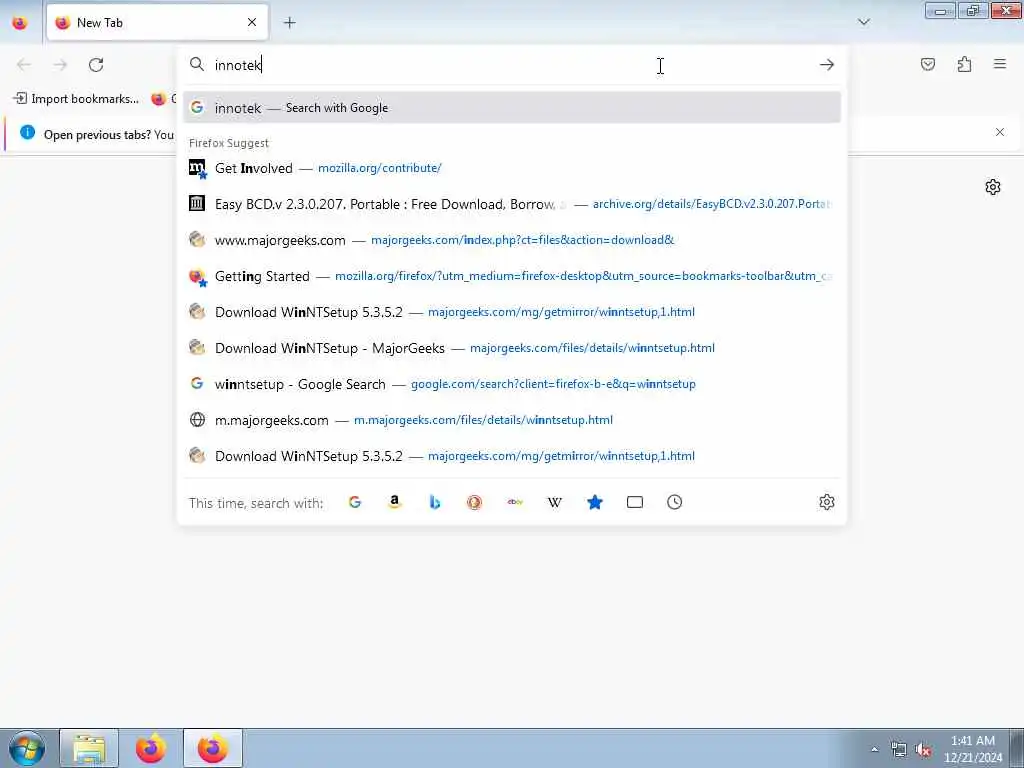
Task: Click the taskbar clock 1:41 AM
Action: pyautogui.click(x=973, y=749)
